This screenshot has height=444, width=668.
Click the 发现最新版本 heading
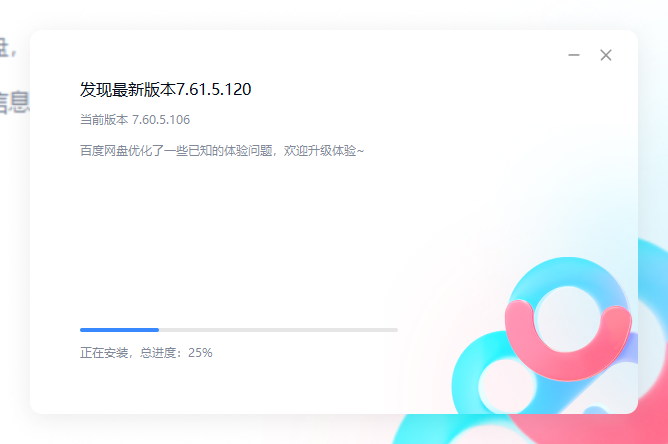coord(127,89)
